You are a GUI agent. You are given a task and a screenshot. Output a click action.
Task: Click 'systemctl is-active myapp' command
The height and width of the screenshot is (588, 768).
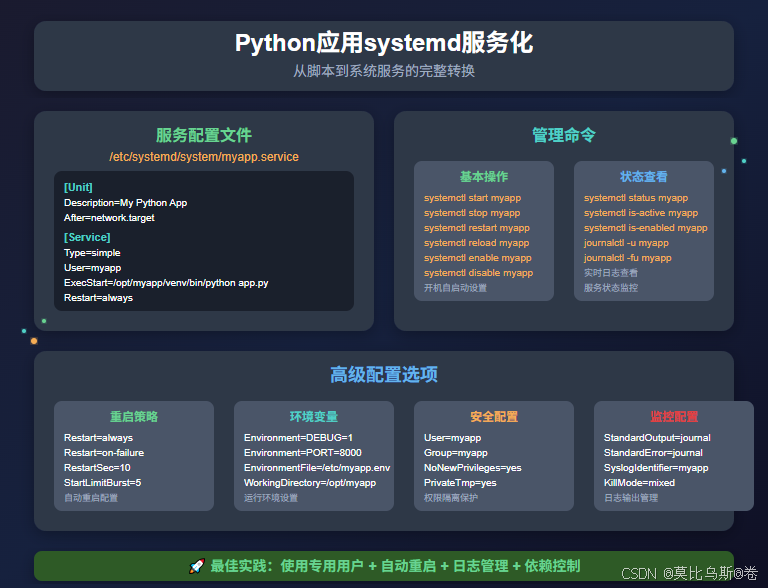coord(641,213)
